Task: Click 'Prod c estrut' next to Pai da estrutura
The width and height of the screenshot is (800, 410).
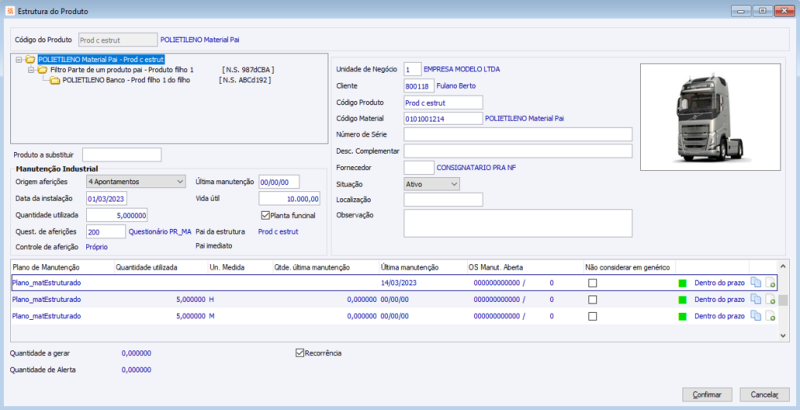Action: click(278, 232)
